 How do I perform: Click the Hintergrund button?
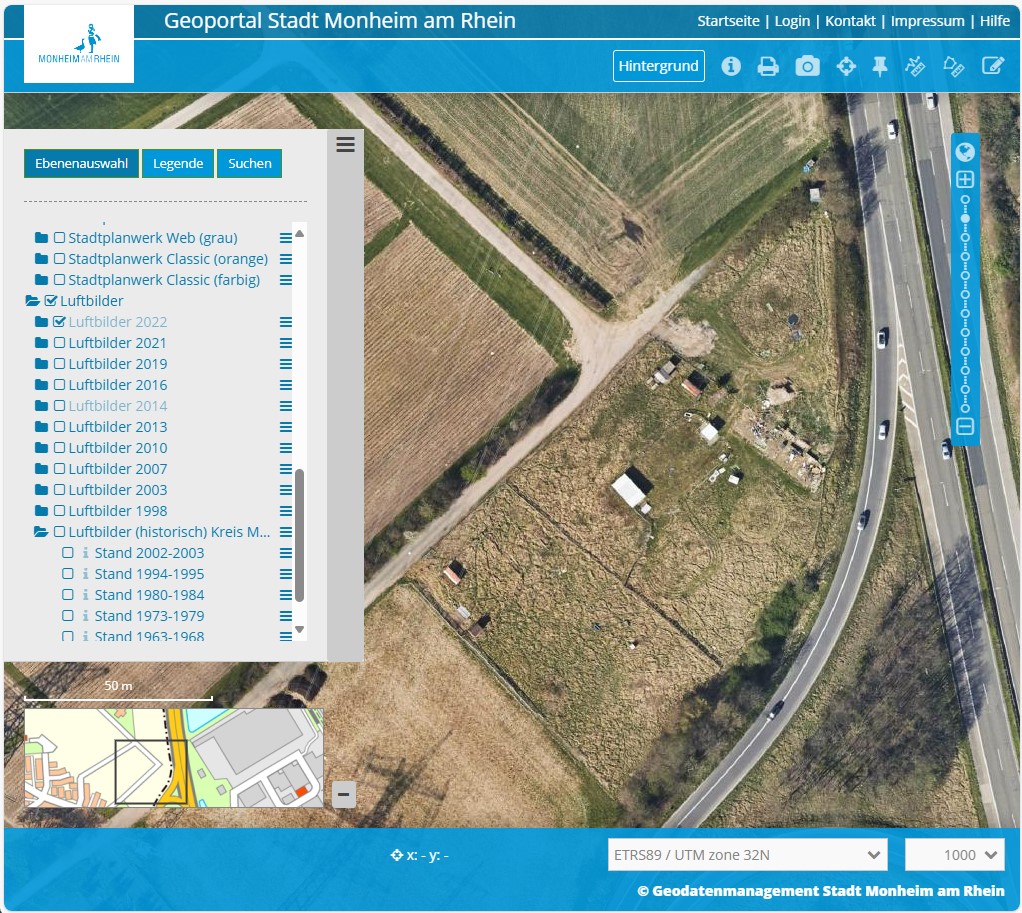[658, 66]
